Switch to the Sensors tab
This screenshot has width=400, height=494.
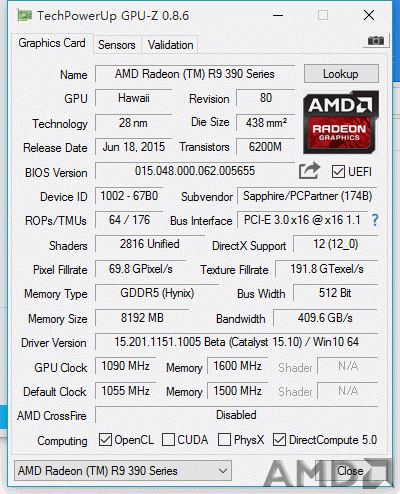click(x=117, y=45)
